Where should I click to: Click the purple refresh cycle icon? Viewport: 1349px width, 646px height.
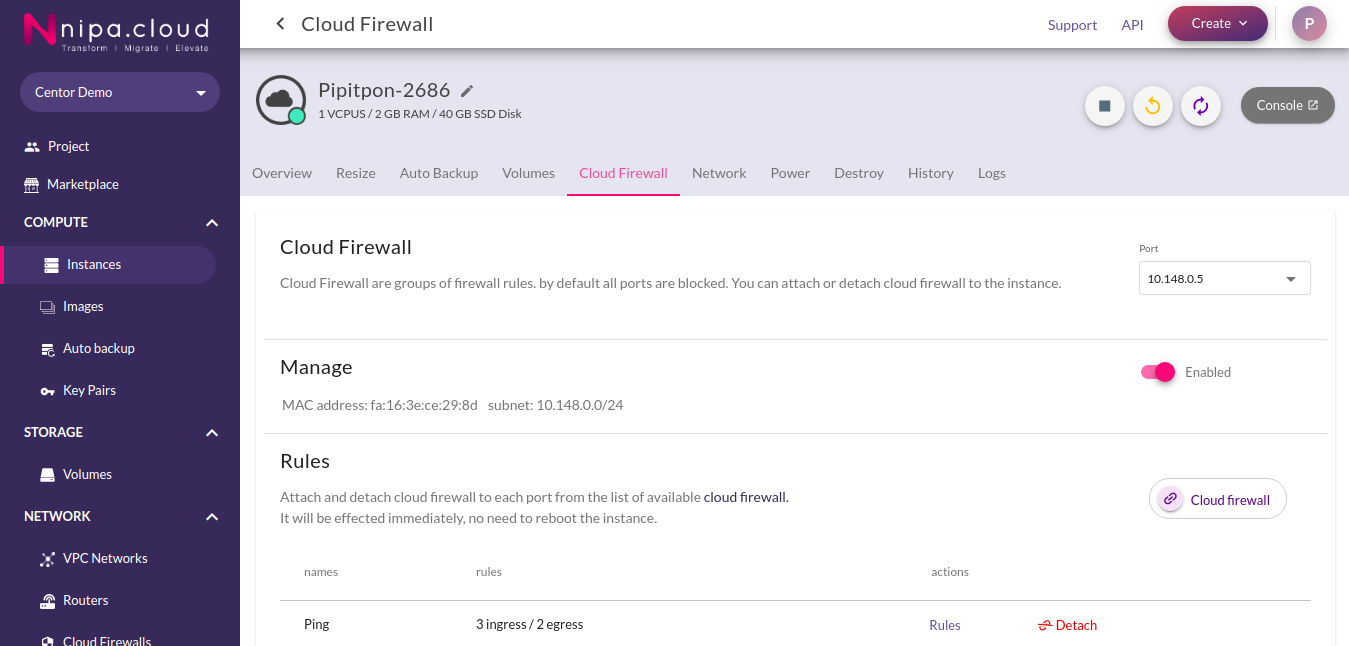[1201, 106]
